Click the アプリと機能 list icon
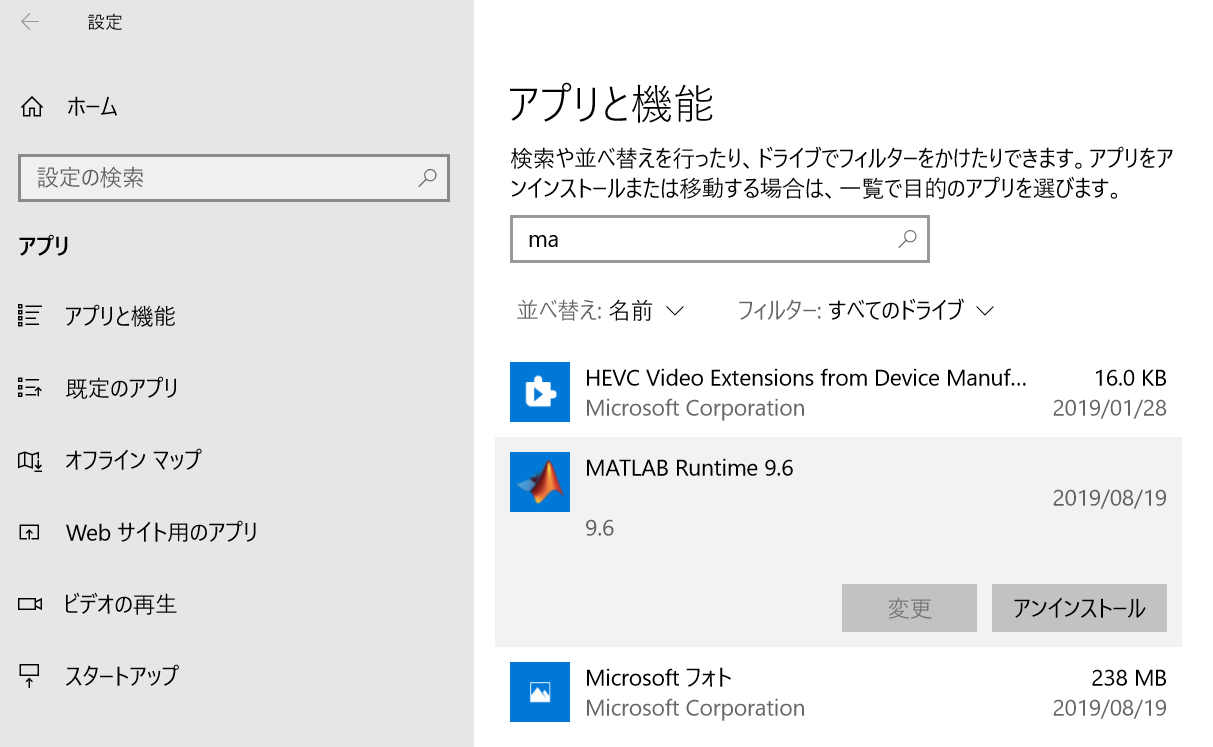1213x747 pixels. pyautogui.click(x=30, y=317)
